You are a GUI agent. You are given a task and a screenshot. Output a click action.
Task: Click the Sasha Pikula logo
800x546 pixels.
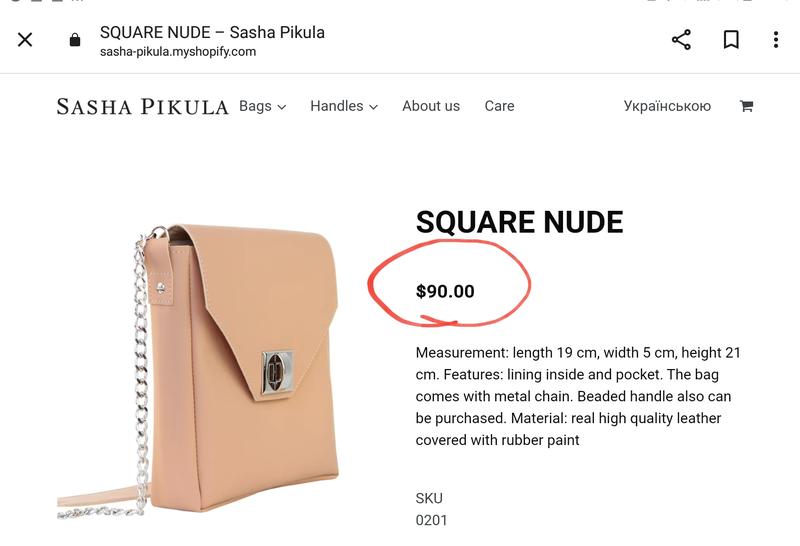[x=142, y=107]
